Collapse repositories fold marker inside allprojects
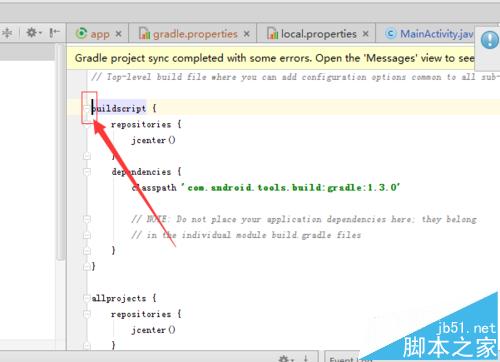Viewport: 500px width, 362px height. pos(87,314)
